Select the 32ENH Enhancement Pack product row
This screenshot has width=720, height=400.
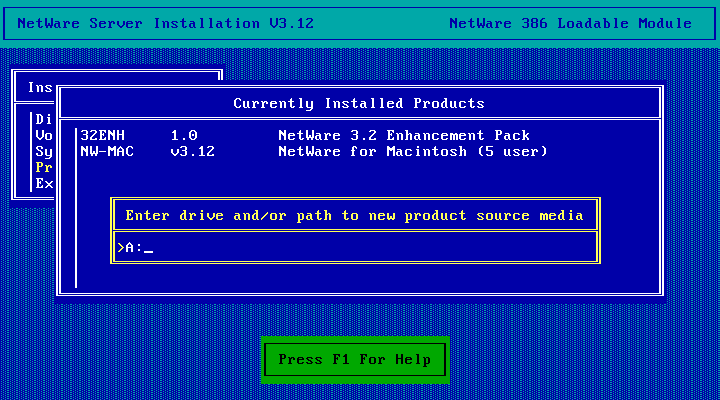[x=305, y=135]
